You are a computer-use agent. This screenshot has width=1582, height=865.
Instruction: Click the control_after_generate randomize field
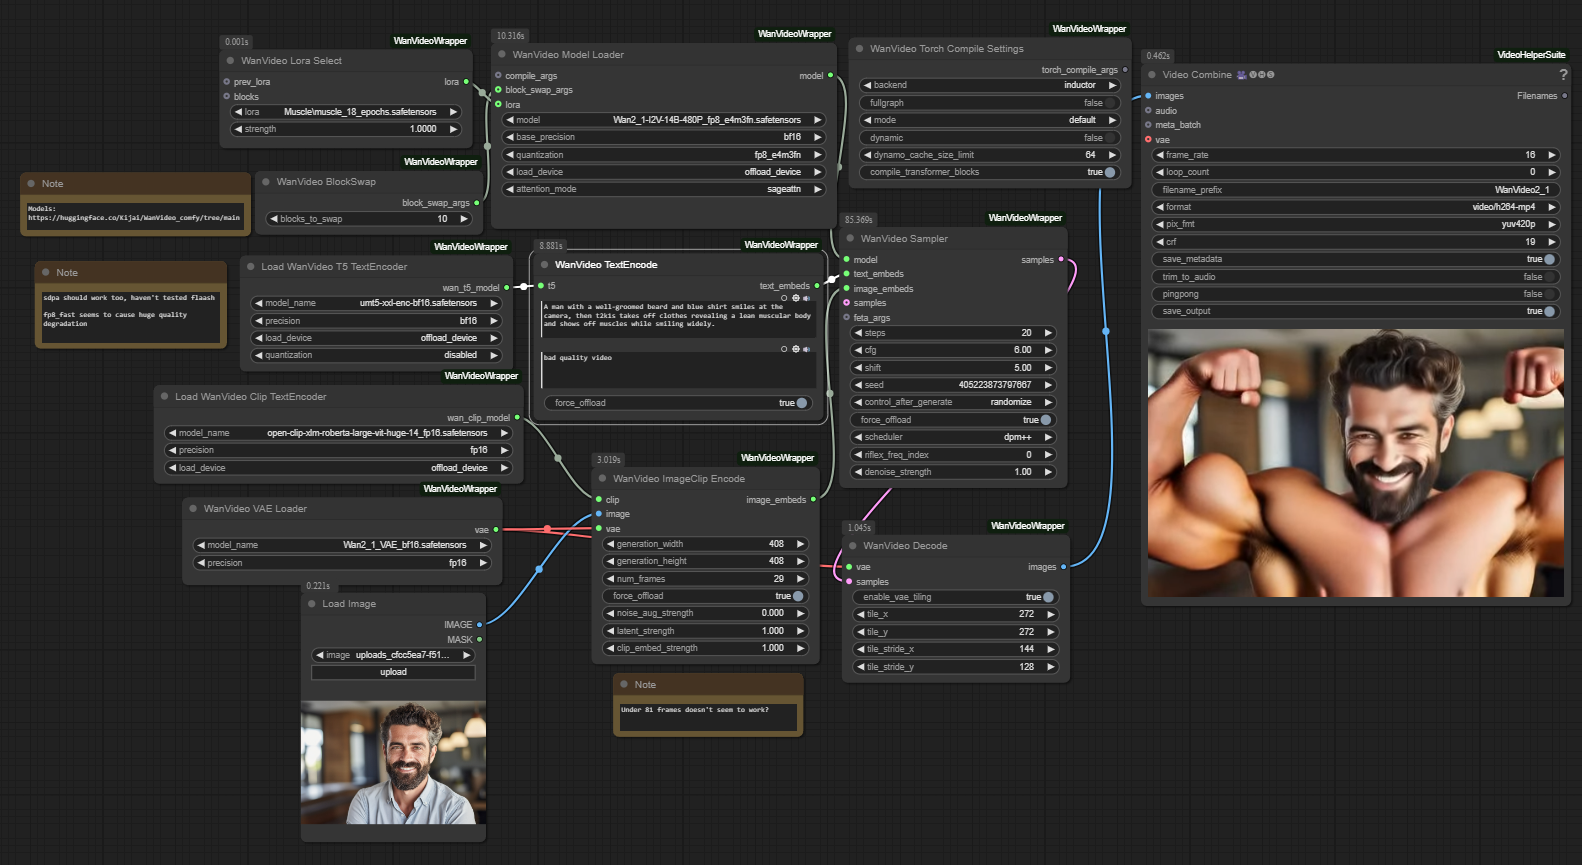click(953, 402)
